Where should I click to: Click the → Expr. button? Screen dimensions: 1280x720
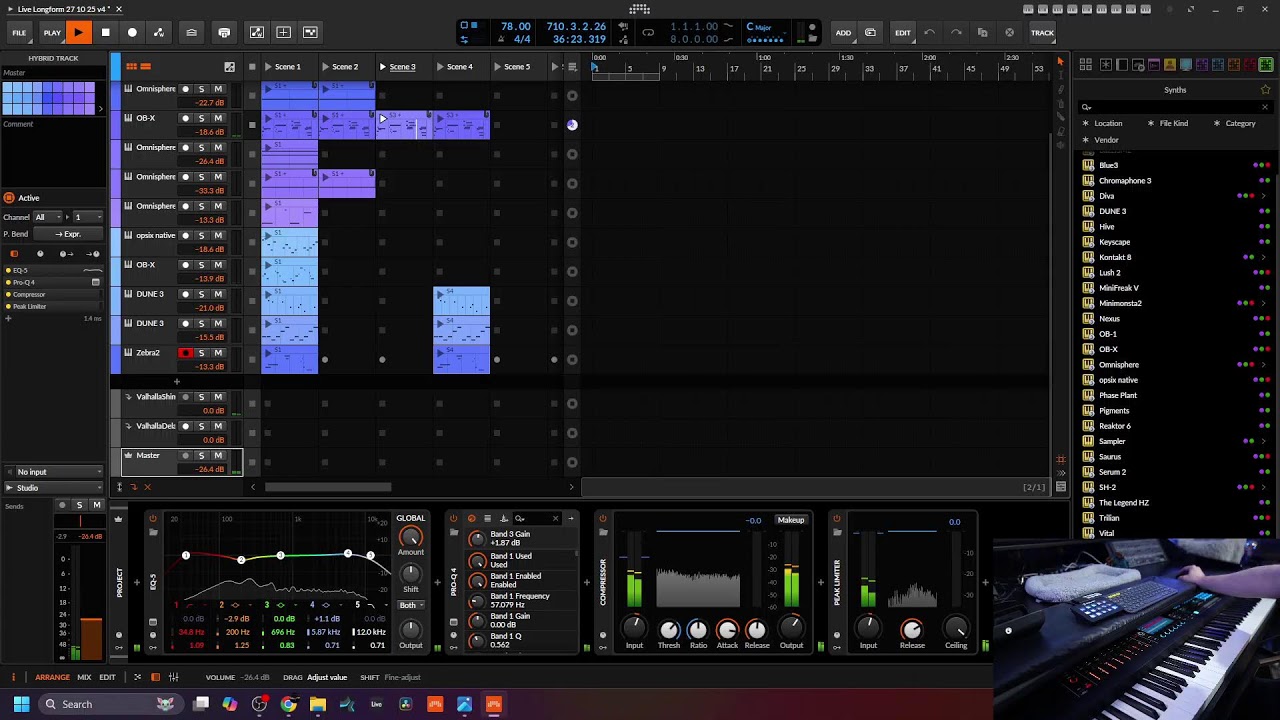click(69, 234)
